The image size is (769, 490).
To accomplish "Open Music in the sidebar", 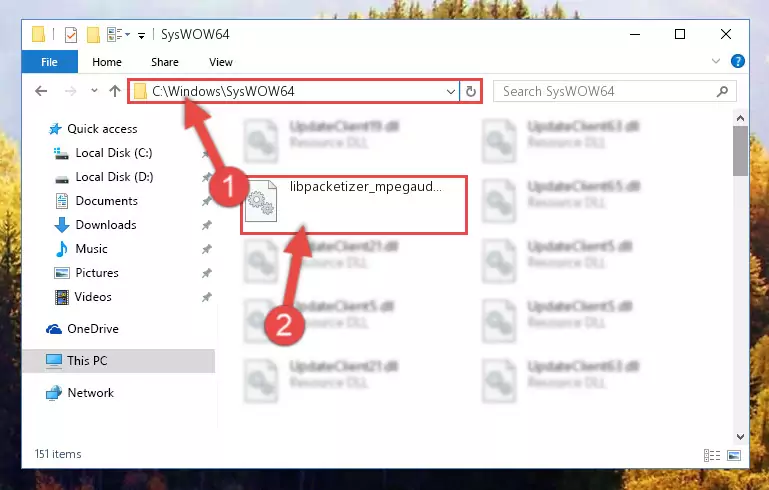I will pos(91,249).
